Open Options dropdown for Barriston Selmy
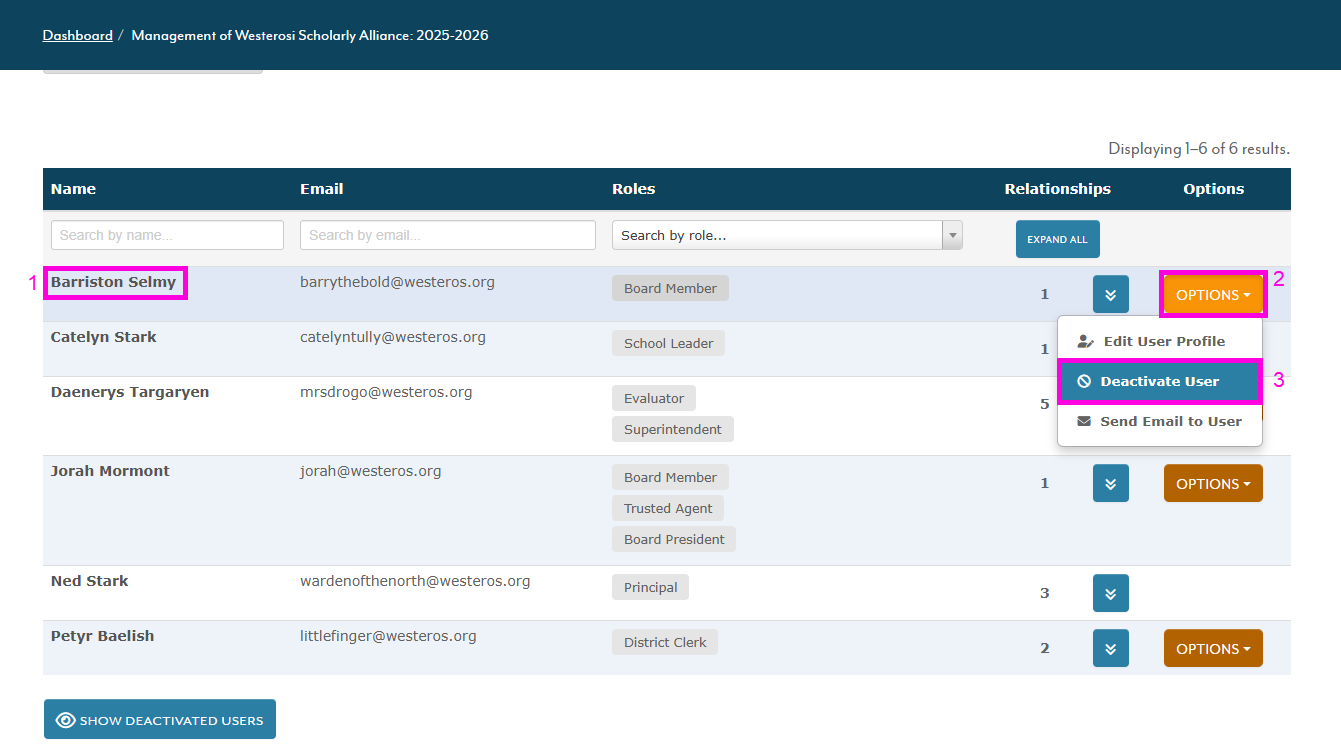 [1213, 295]
